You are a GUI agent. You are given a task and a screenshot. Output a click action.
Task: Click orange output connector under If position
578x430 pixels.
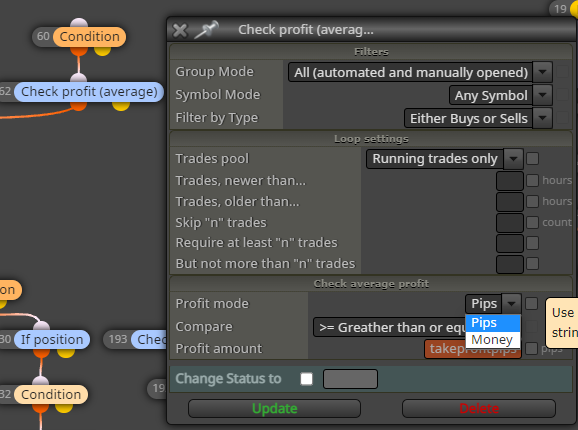(x=42, y=353)
